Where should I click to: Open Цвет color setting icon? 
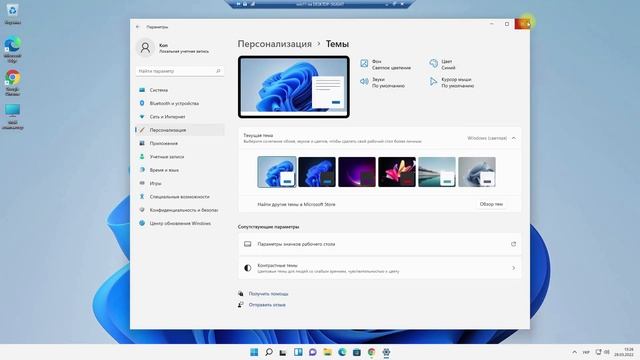[x=433, y=63]
